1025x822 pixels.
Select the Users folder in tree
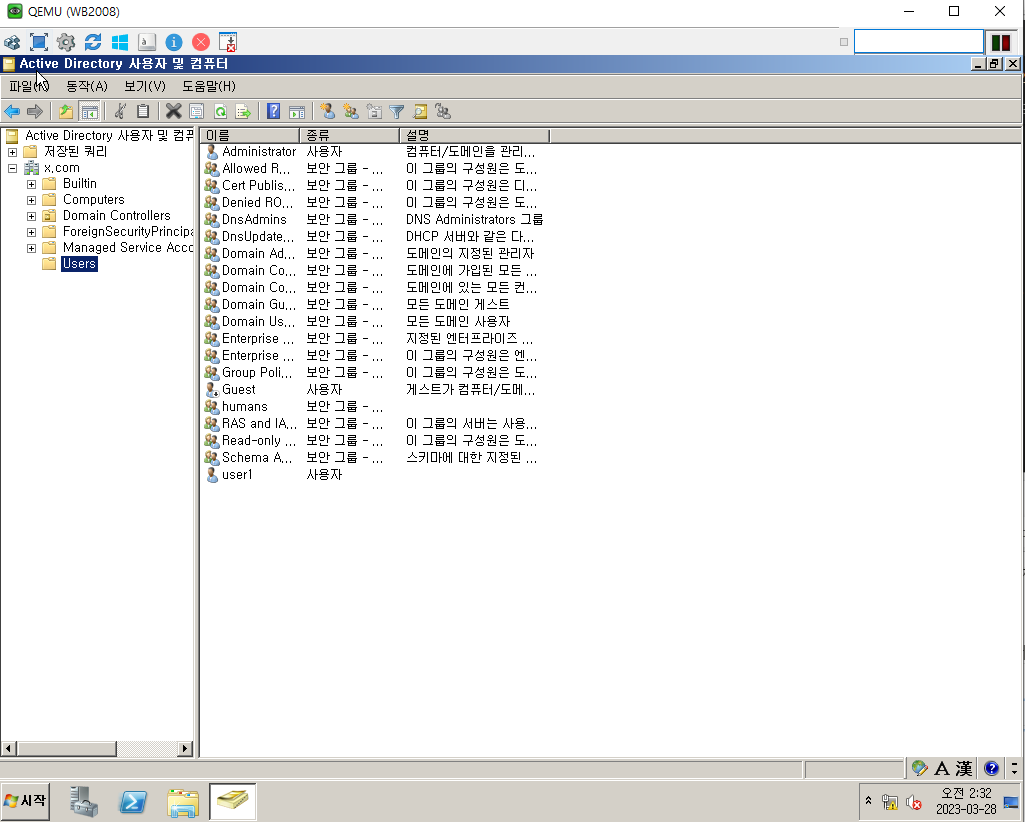79,264
